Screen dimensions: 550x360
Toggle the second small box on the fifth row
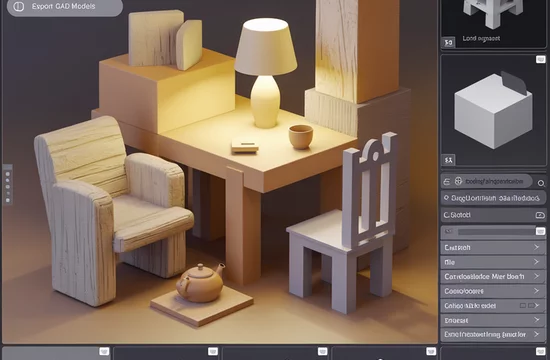point(530,306)
